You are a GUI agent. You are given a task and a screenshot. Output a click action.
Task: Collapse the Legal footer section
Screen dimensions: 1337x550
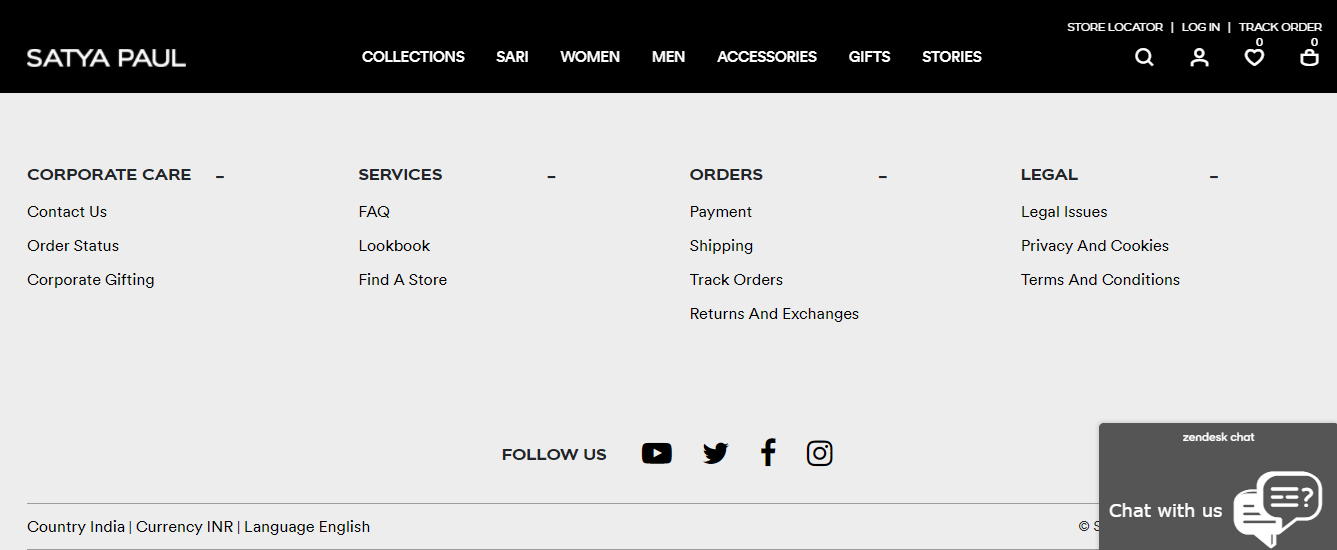coord(1214,178)
